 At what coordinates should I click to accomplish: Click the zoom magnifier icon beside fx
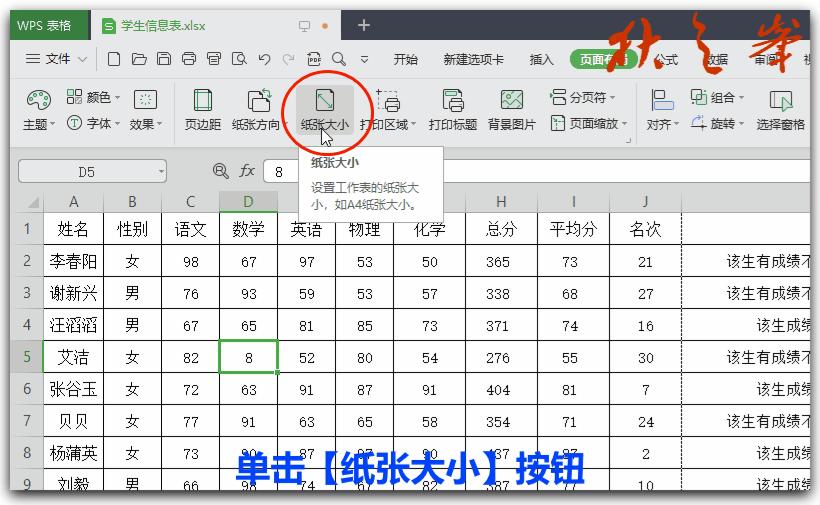click(220, 171)
